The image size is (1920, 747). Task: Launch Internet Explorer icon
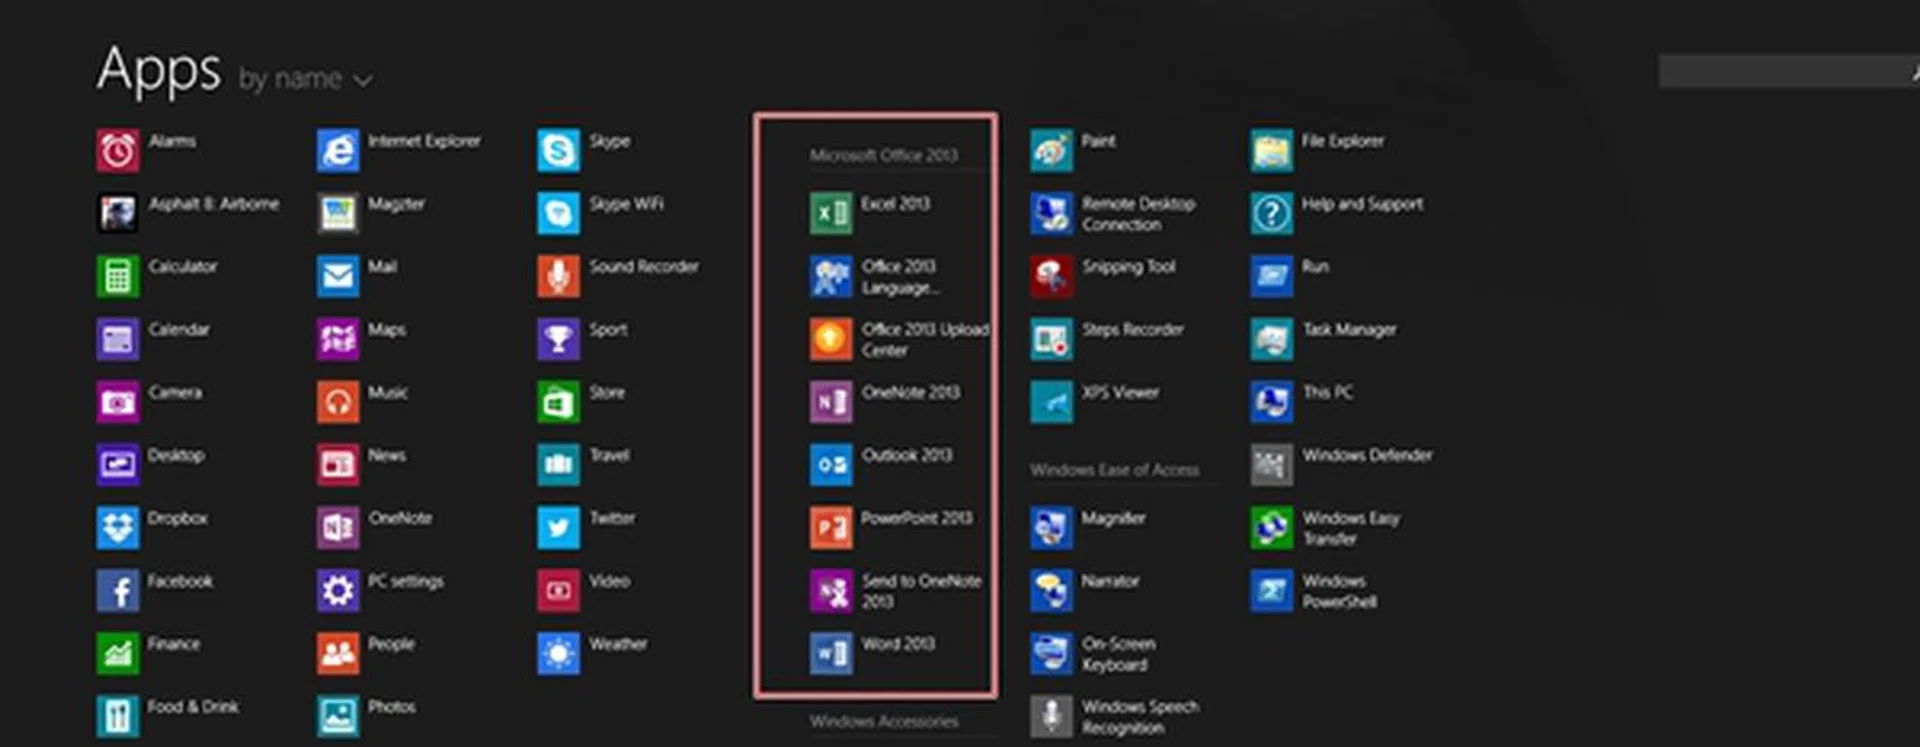click(338, 151)
